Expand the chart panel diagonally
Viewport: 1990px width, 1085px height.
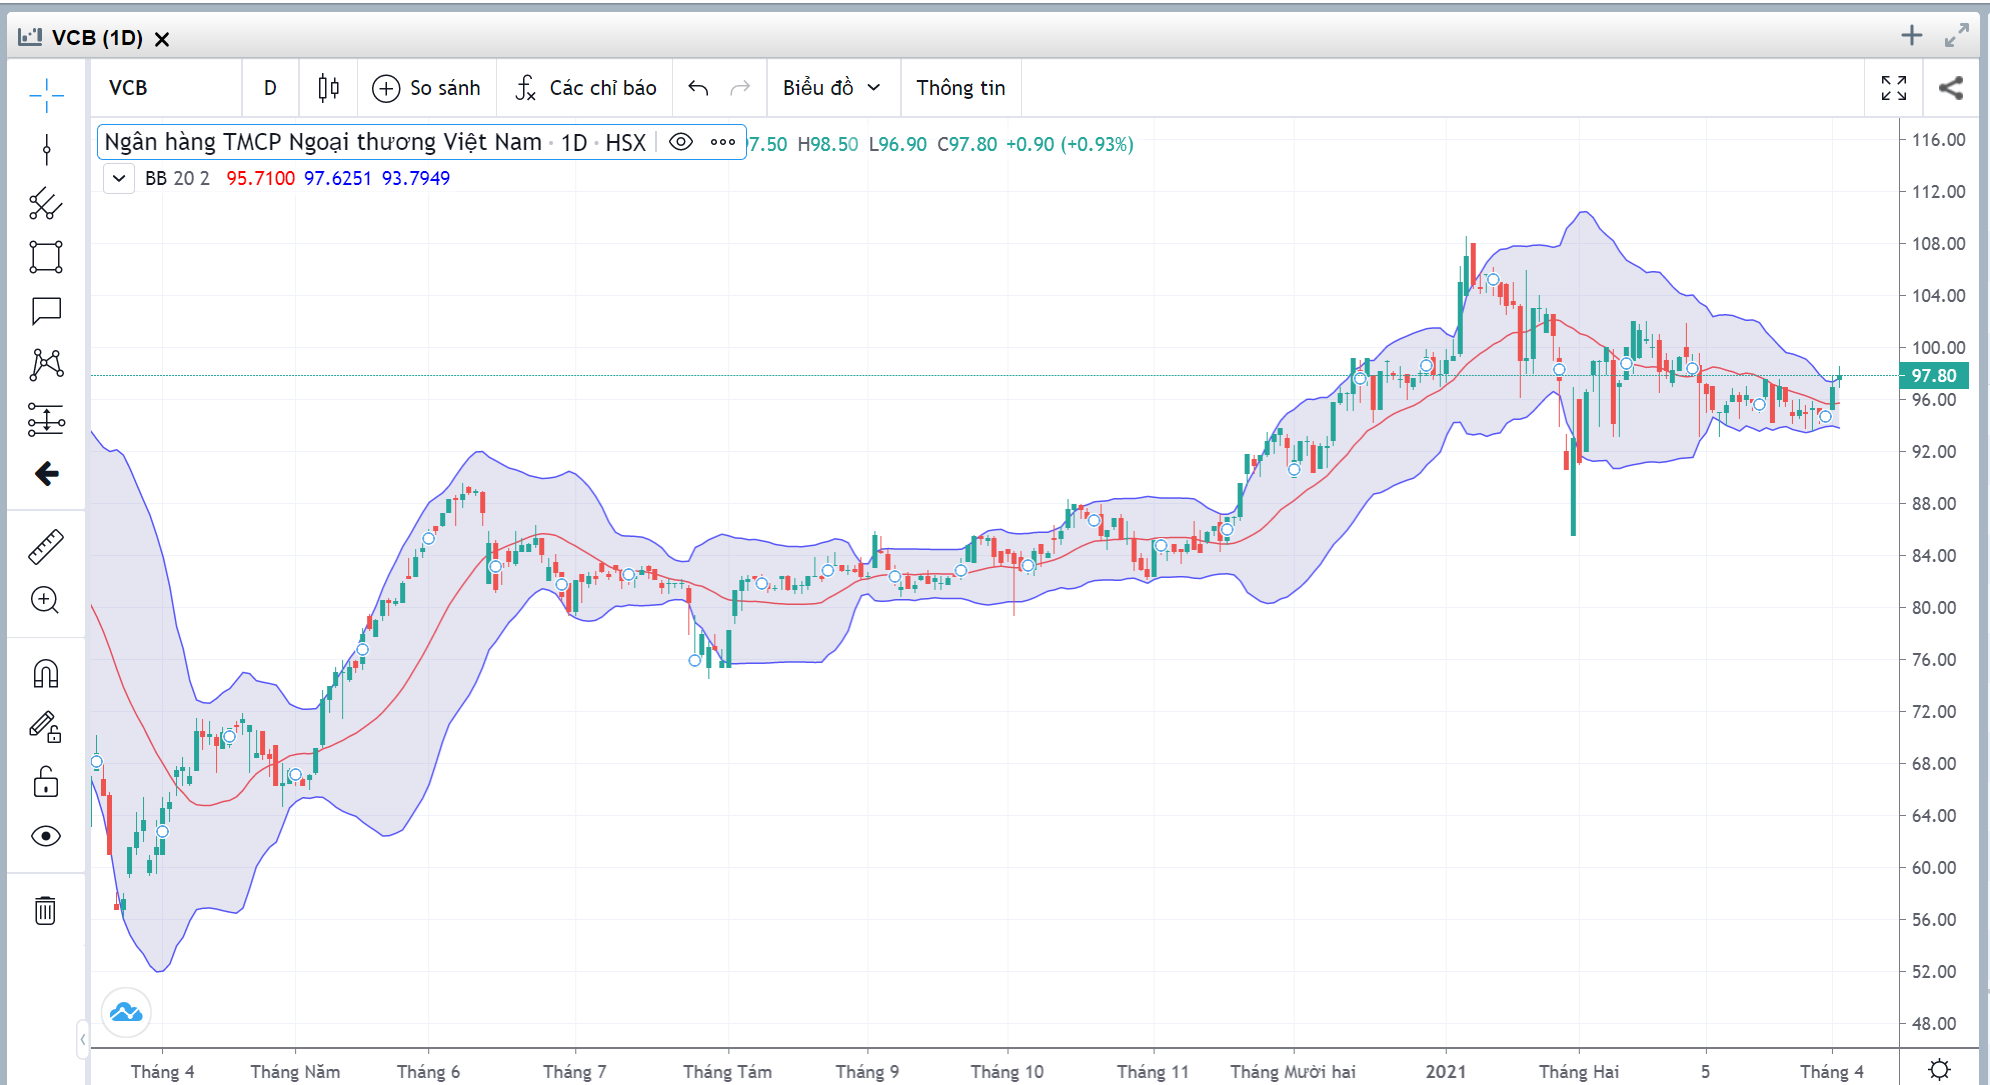point(1957,36)
